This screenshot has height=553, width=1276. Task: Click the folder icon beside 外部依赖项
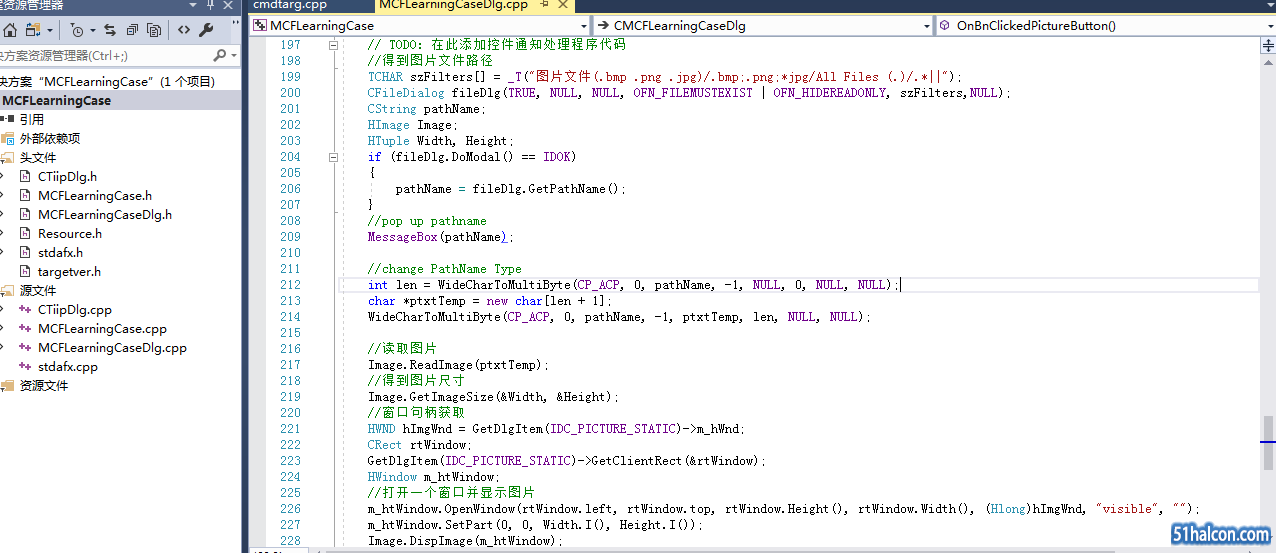tap(8, 138)
